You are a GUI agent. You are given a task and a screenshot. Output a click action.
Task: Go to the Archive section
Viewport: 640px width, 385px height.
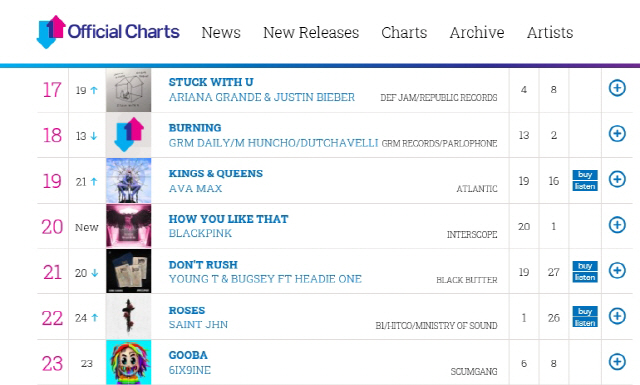(477, 32)
